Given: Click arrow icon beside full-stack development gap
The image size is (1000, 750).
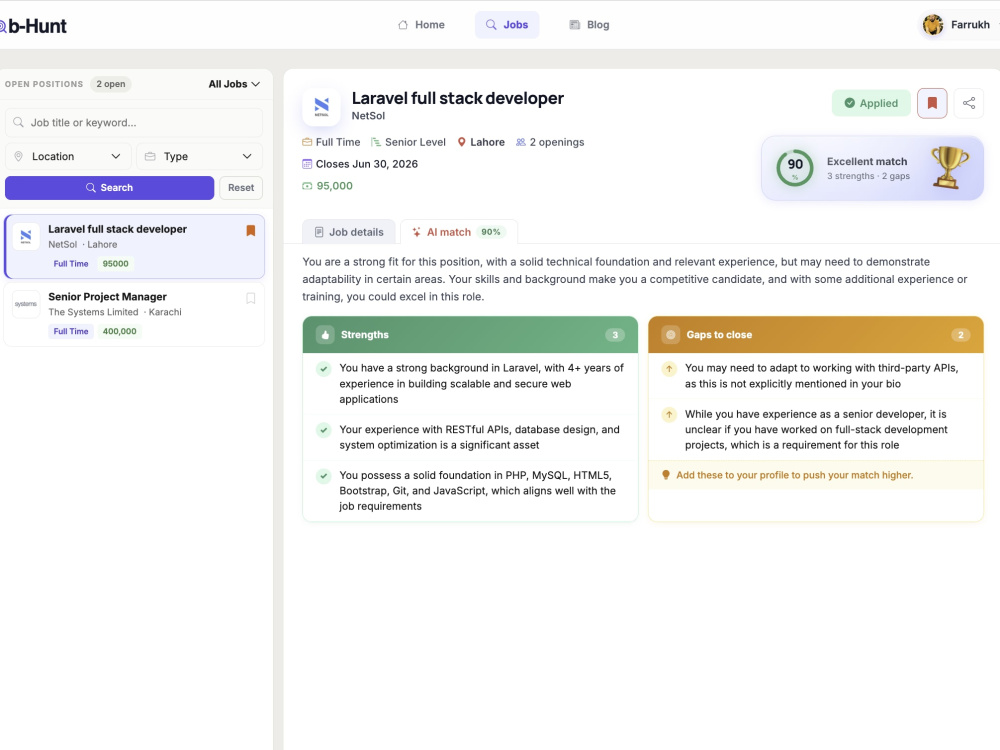Looking at the screenshot, I should tap(669, 415).
